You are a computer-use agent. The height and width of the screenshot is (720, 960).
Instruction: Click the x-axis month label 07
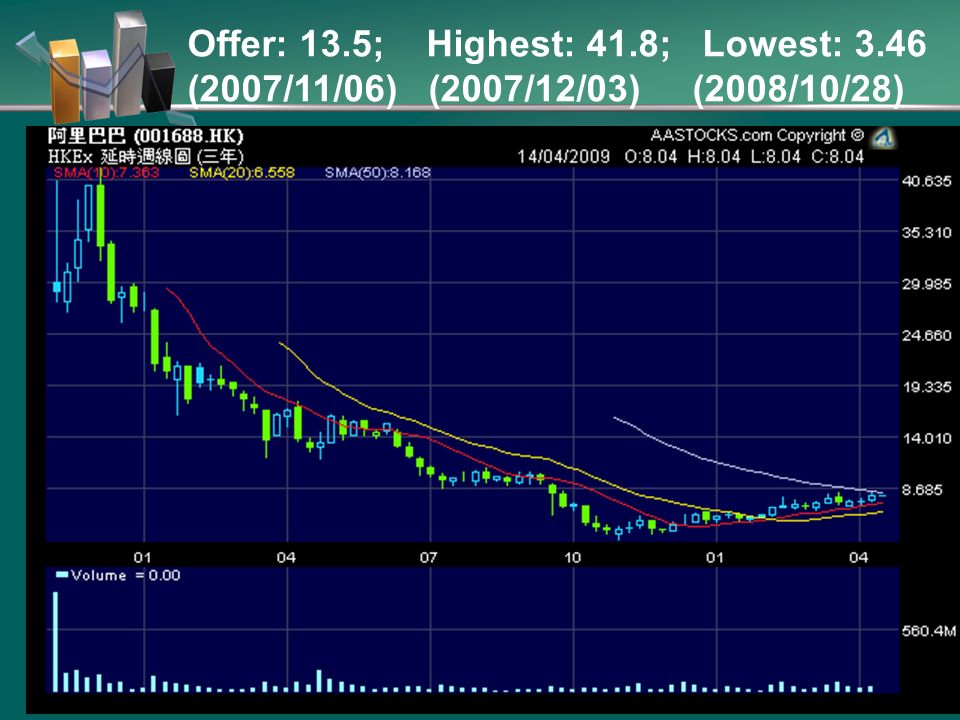[429, 558]
